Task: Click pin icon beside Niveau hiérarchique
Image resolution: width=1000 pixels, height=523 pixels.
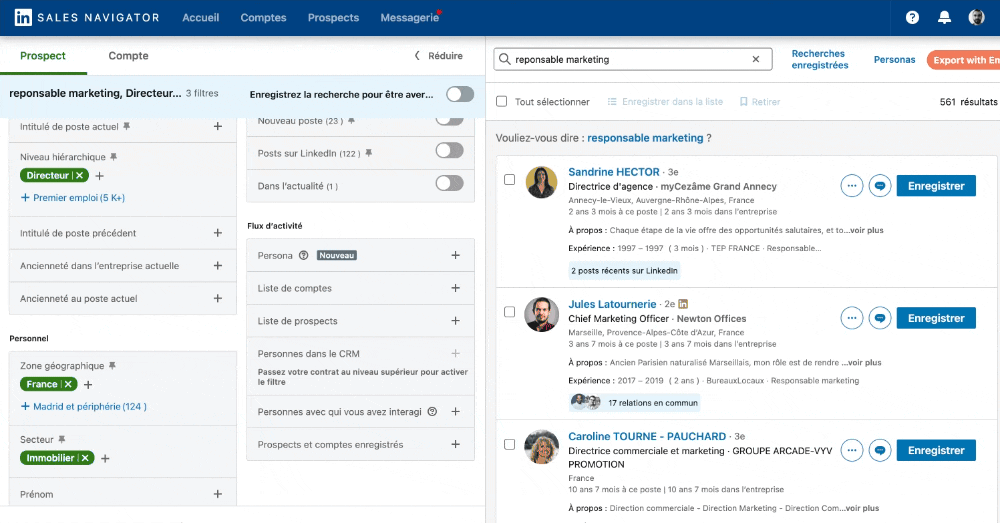Action: [x=114, y=156]
